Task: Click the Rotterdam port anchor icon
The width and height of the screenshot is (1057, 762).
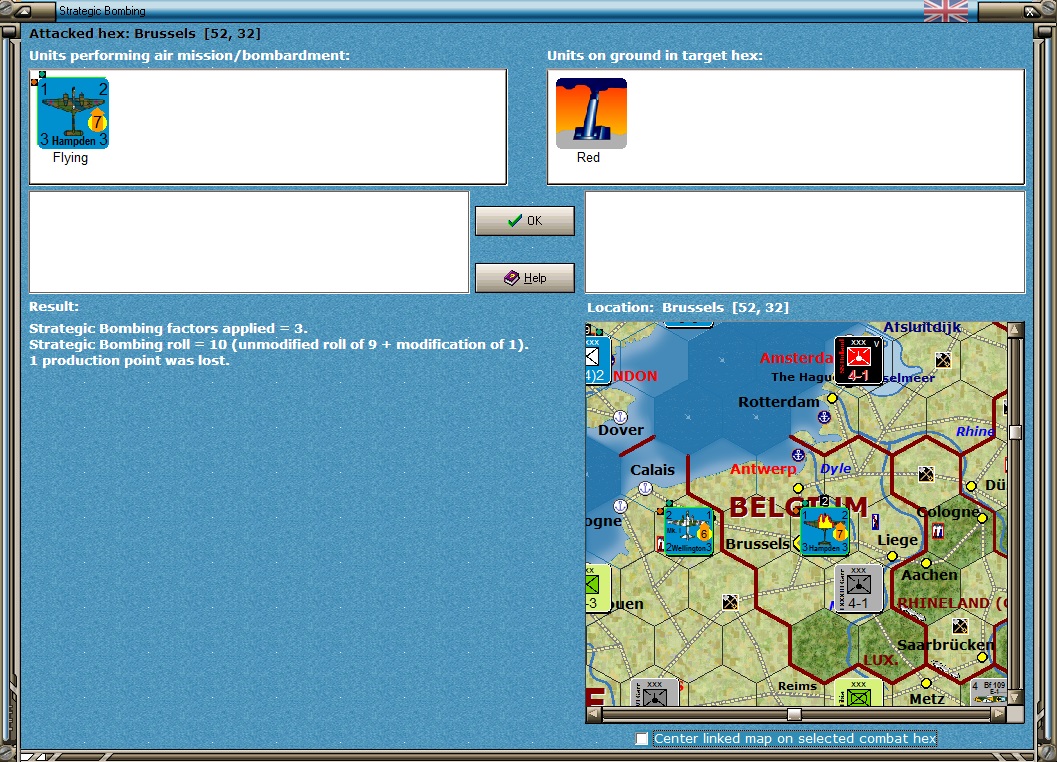Action: 824,417
